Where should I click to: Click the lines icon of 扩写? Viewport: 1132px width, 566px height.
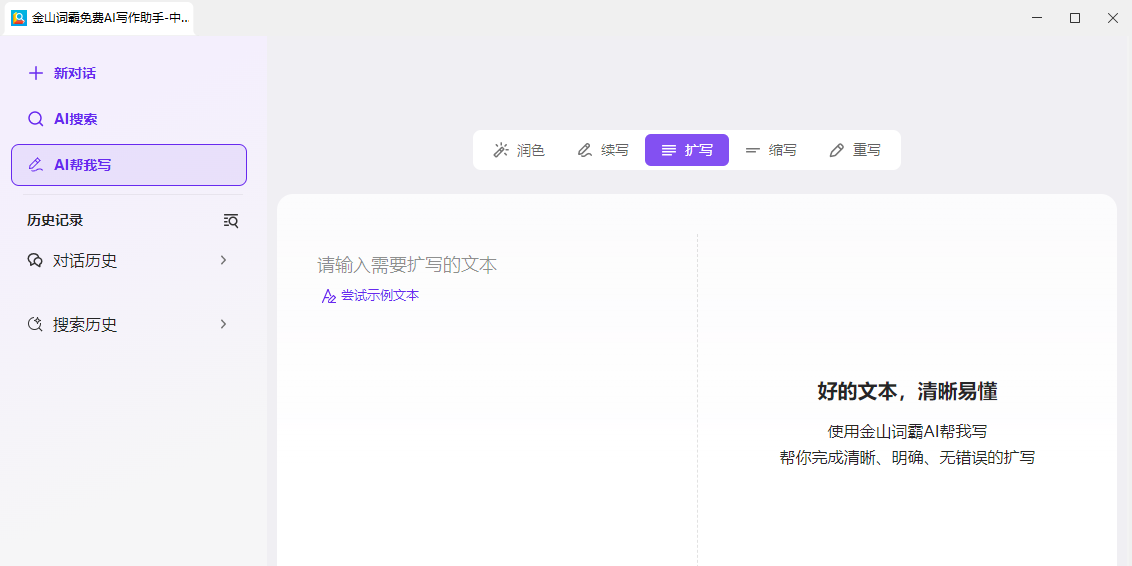pos(669,150)
